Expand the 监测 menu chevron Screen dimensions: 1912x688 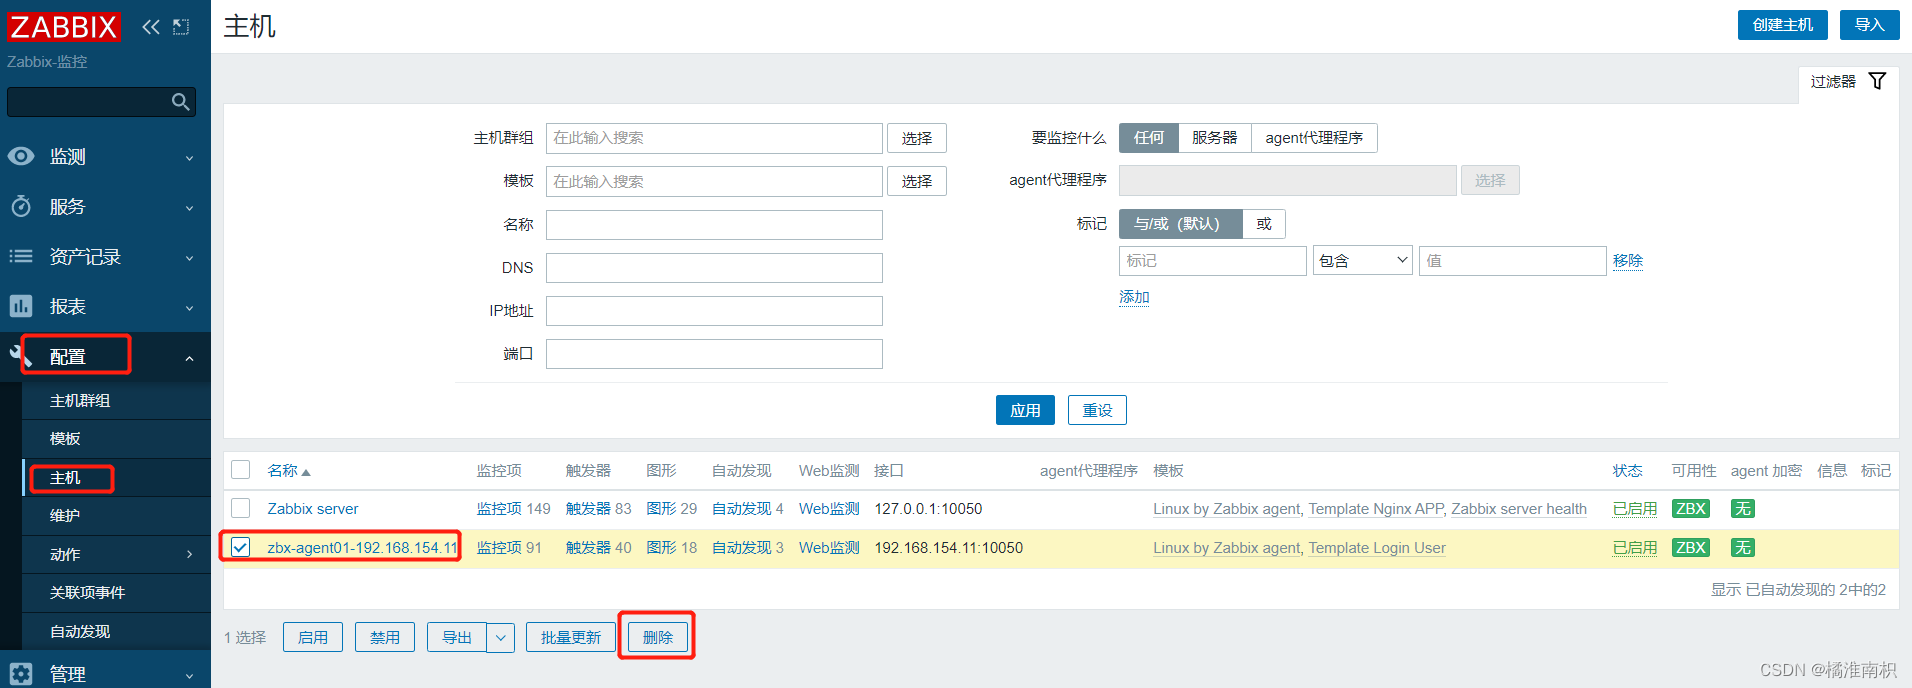(x=190, y=158)
